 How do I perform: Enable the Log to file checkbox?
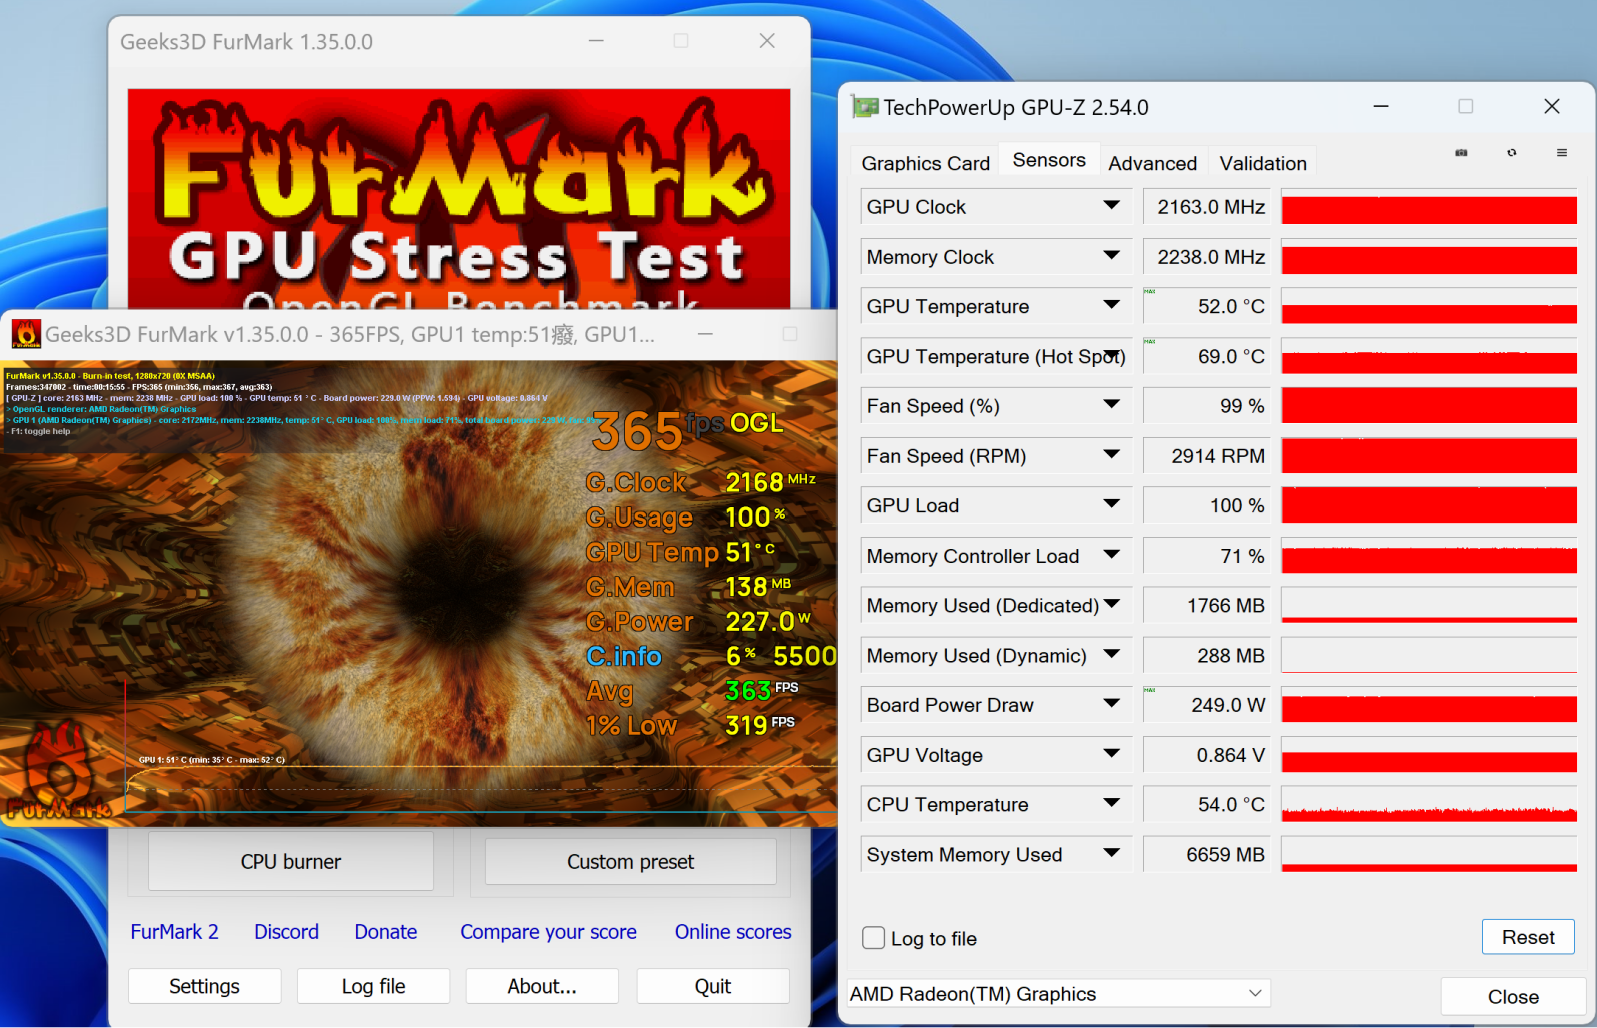[x=873, y=938]
